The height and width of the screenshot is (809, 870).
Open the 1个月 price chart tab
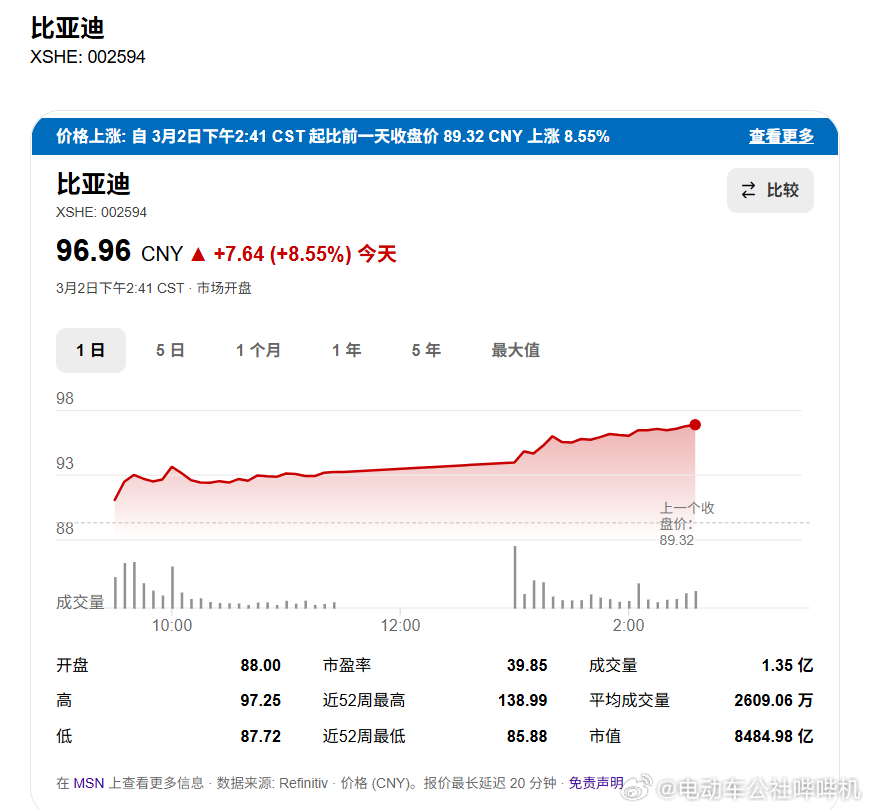click(x=258, y=350)
